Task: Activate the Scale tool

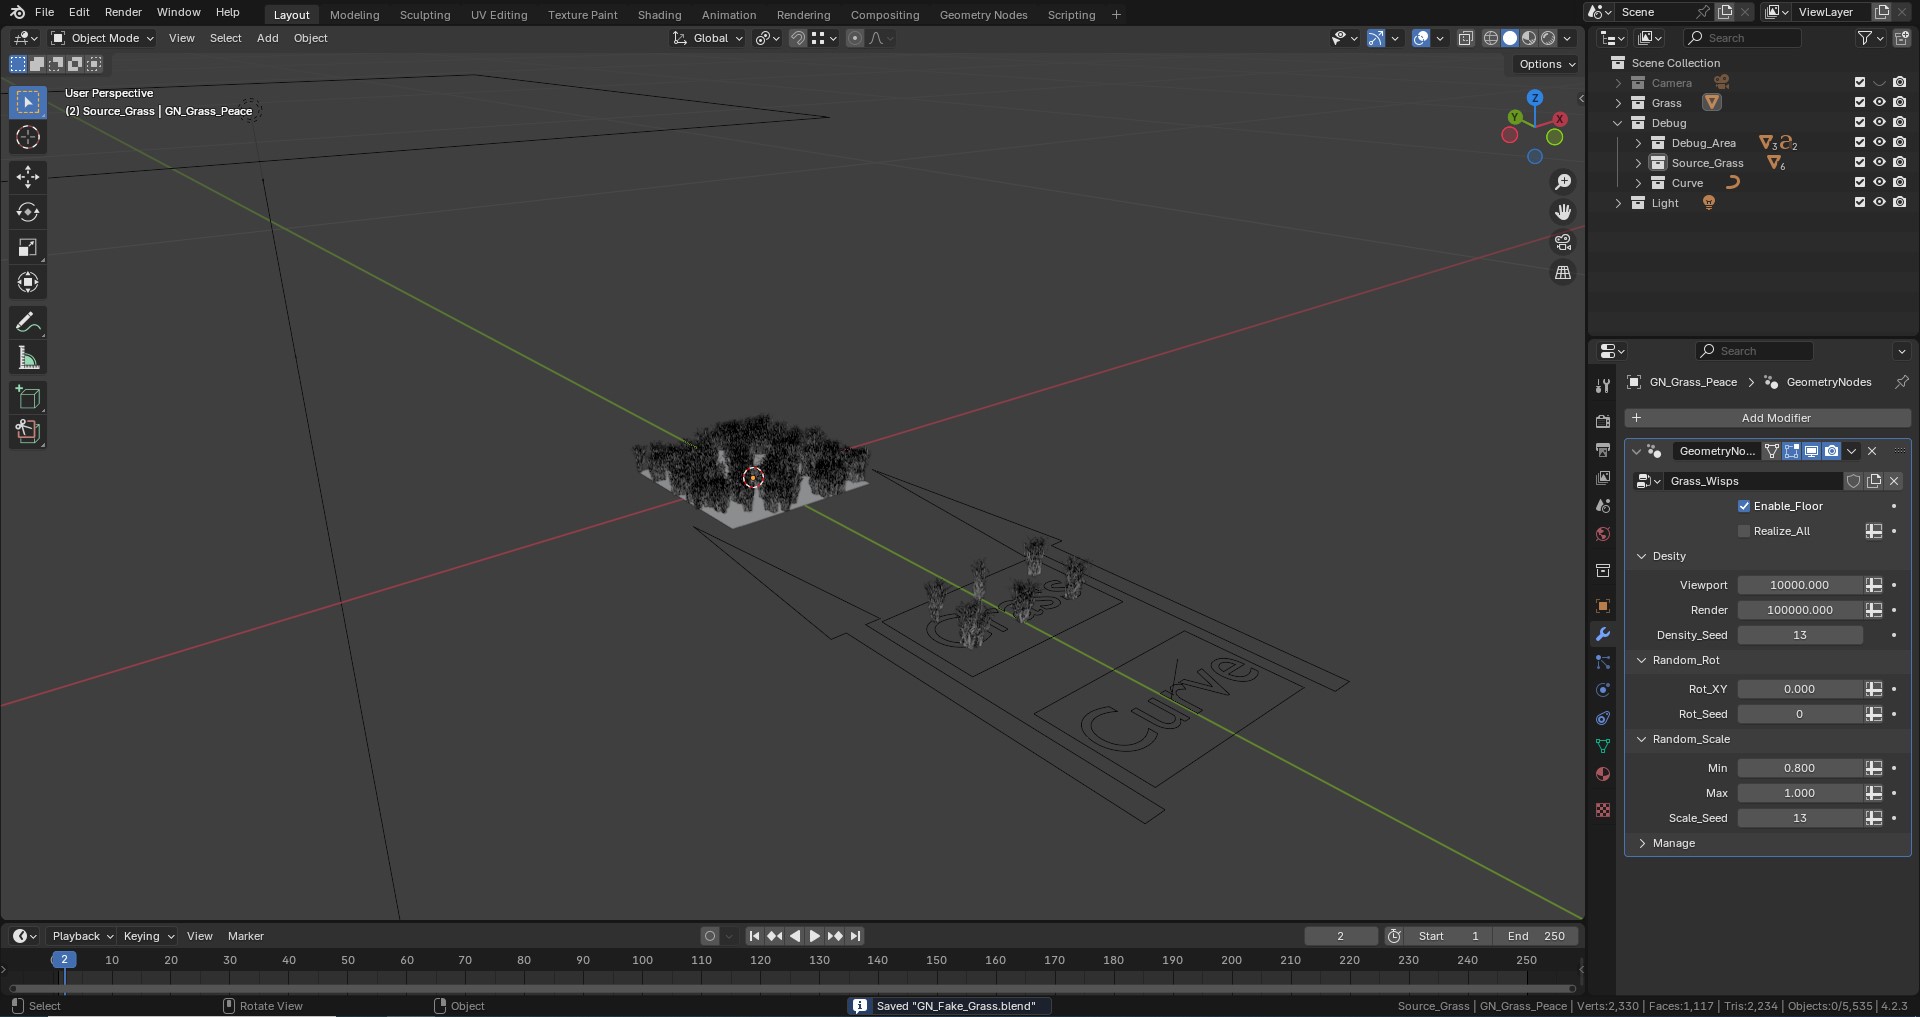Action: 28,248
